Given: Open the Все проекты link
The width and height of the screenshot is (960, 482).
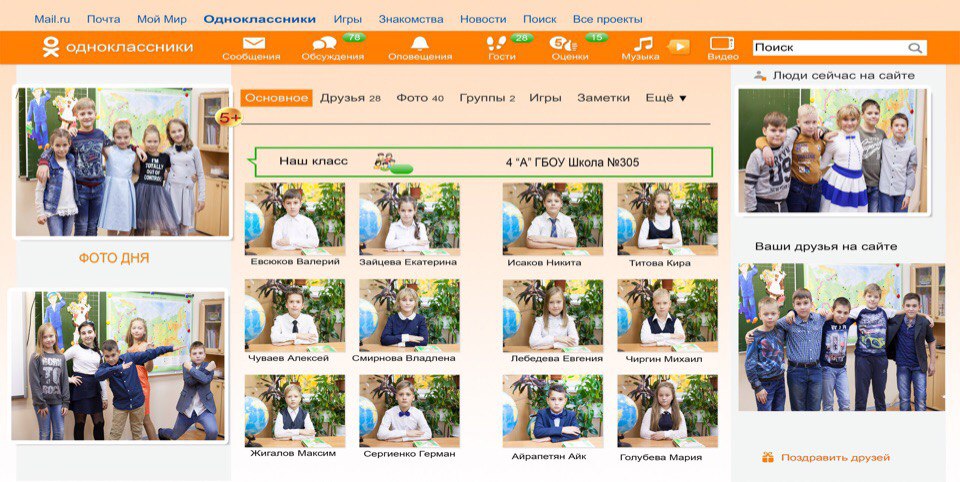Looking at the screenshot, I should pyautogui.click(x=607, y=19).
